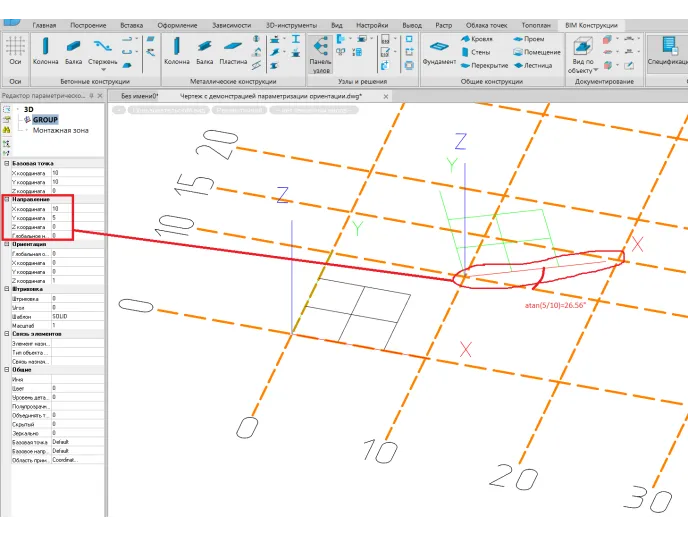
Task: Click the Проем opening tool
Action: coord(529,39)
